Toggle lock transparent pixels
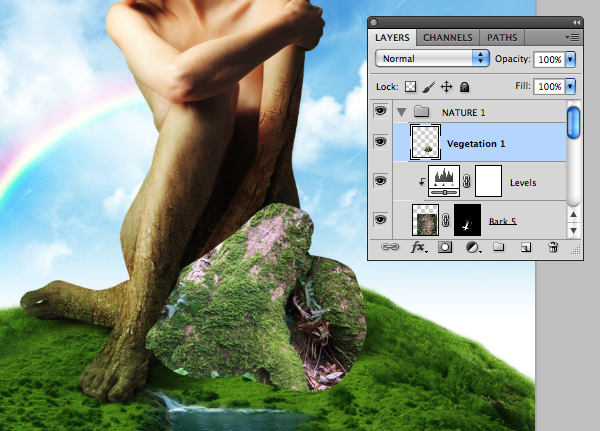The width and height of the screenshot is (600, 431). (x=410, y=87)
